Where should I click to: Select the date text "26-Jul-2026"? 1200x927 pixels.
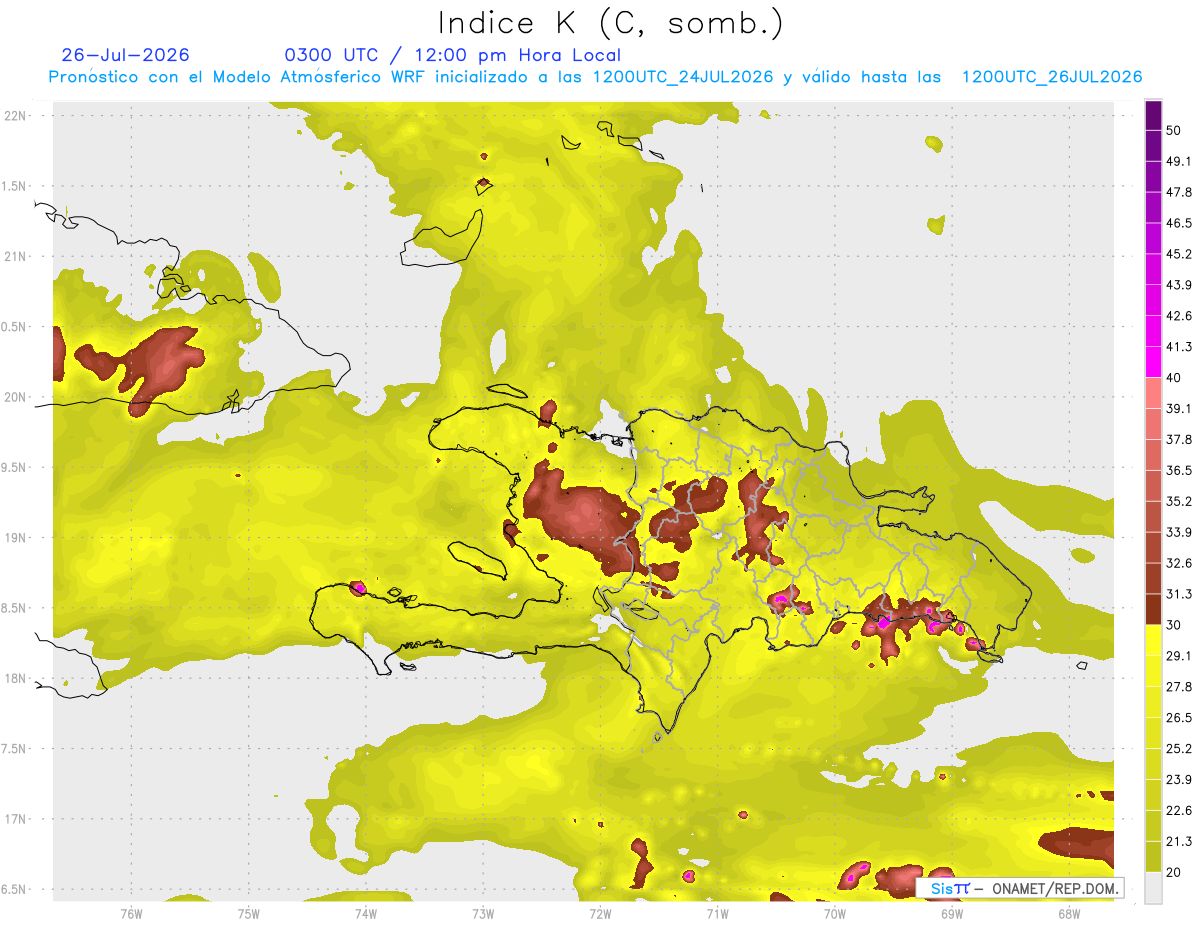click(126, 55)
